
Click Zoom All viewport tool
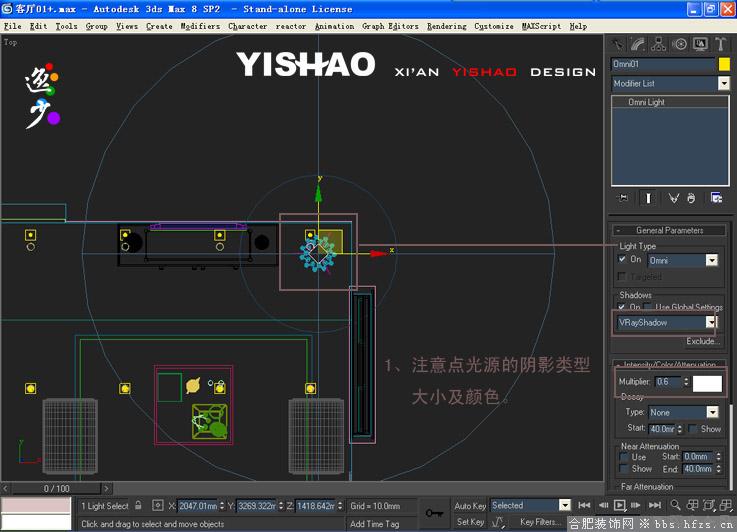[x=692, y=505]
